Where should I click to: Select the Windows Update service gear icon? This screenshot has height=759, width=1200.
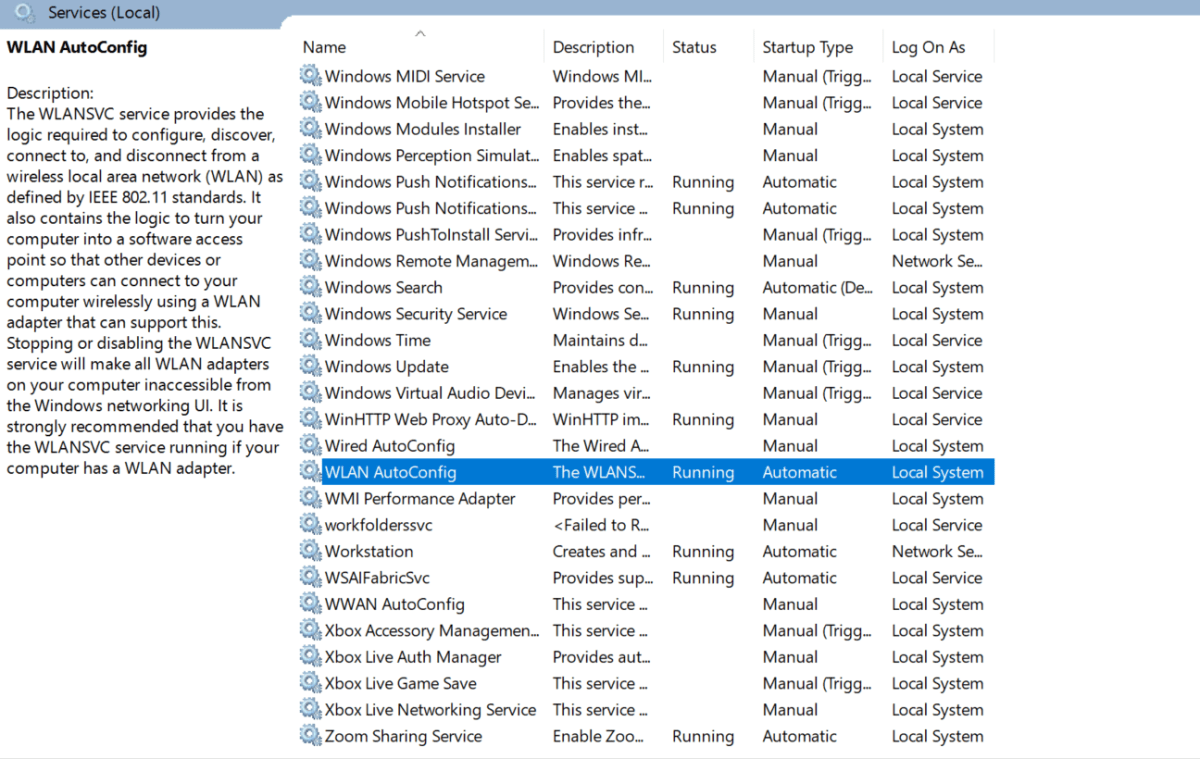(x=310, y=367)
